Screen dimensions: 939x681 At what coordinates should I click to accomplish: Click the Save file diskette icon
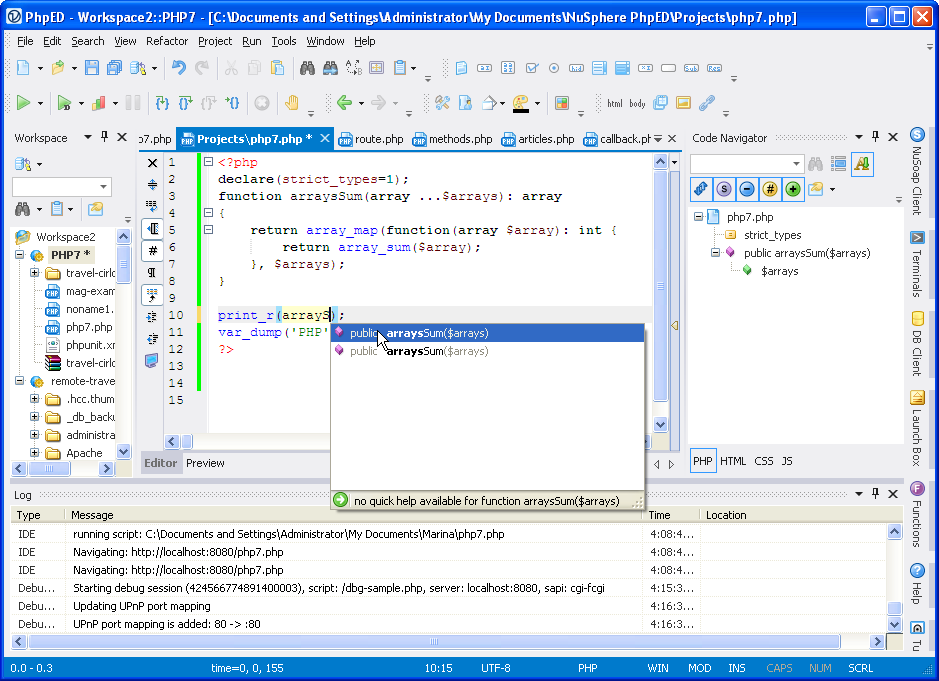[x=92, y=68]
